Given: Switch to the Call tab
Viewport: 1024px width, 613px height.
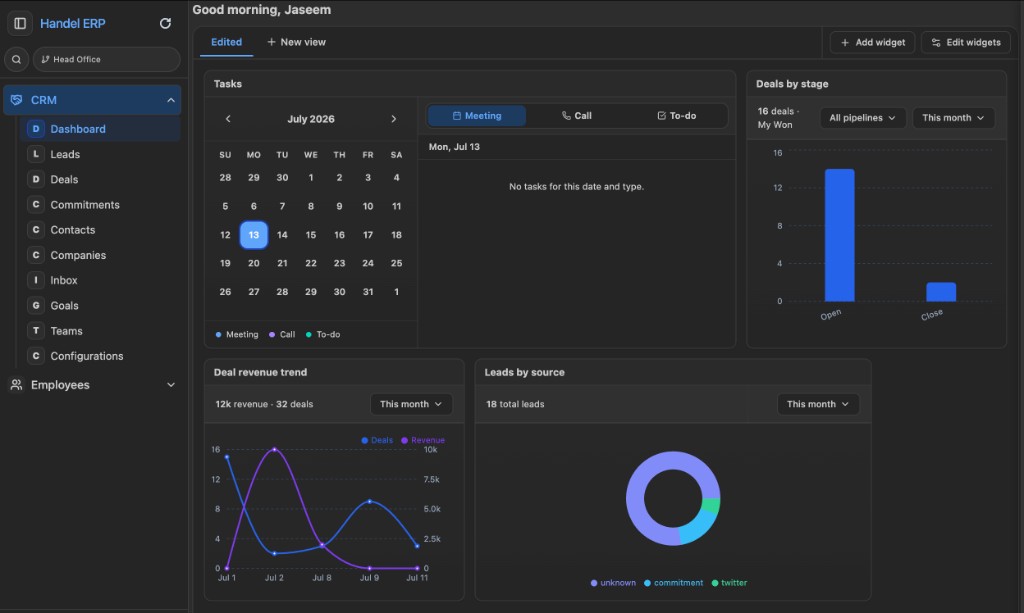Looking at the screenshot, I should [x=577, y=116].
